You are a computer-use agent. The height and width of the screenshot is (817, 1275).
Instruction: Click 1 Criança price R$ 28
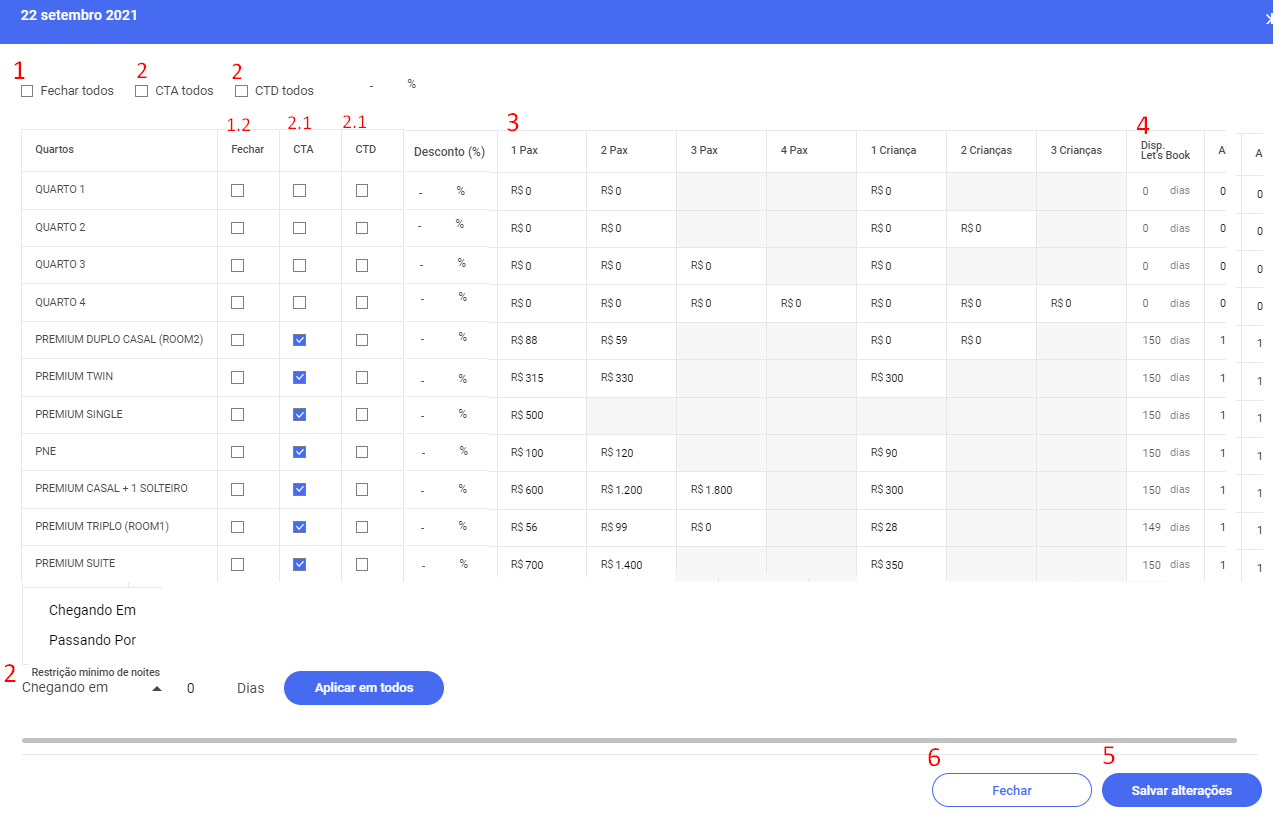point(884,527)
